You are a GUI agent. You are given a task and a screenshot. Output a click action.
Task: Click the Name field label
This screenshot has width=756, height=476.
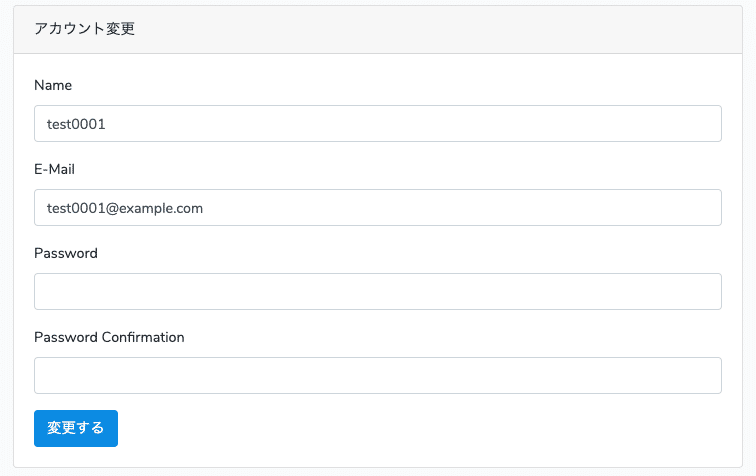[x=53, y=86]
